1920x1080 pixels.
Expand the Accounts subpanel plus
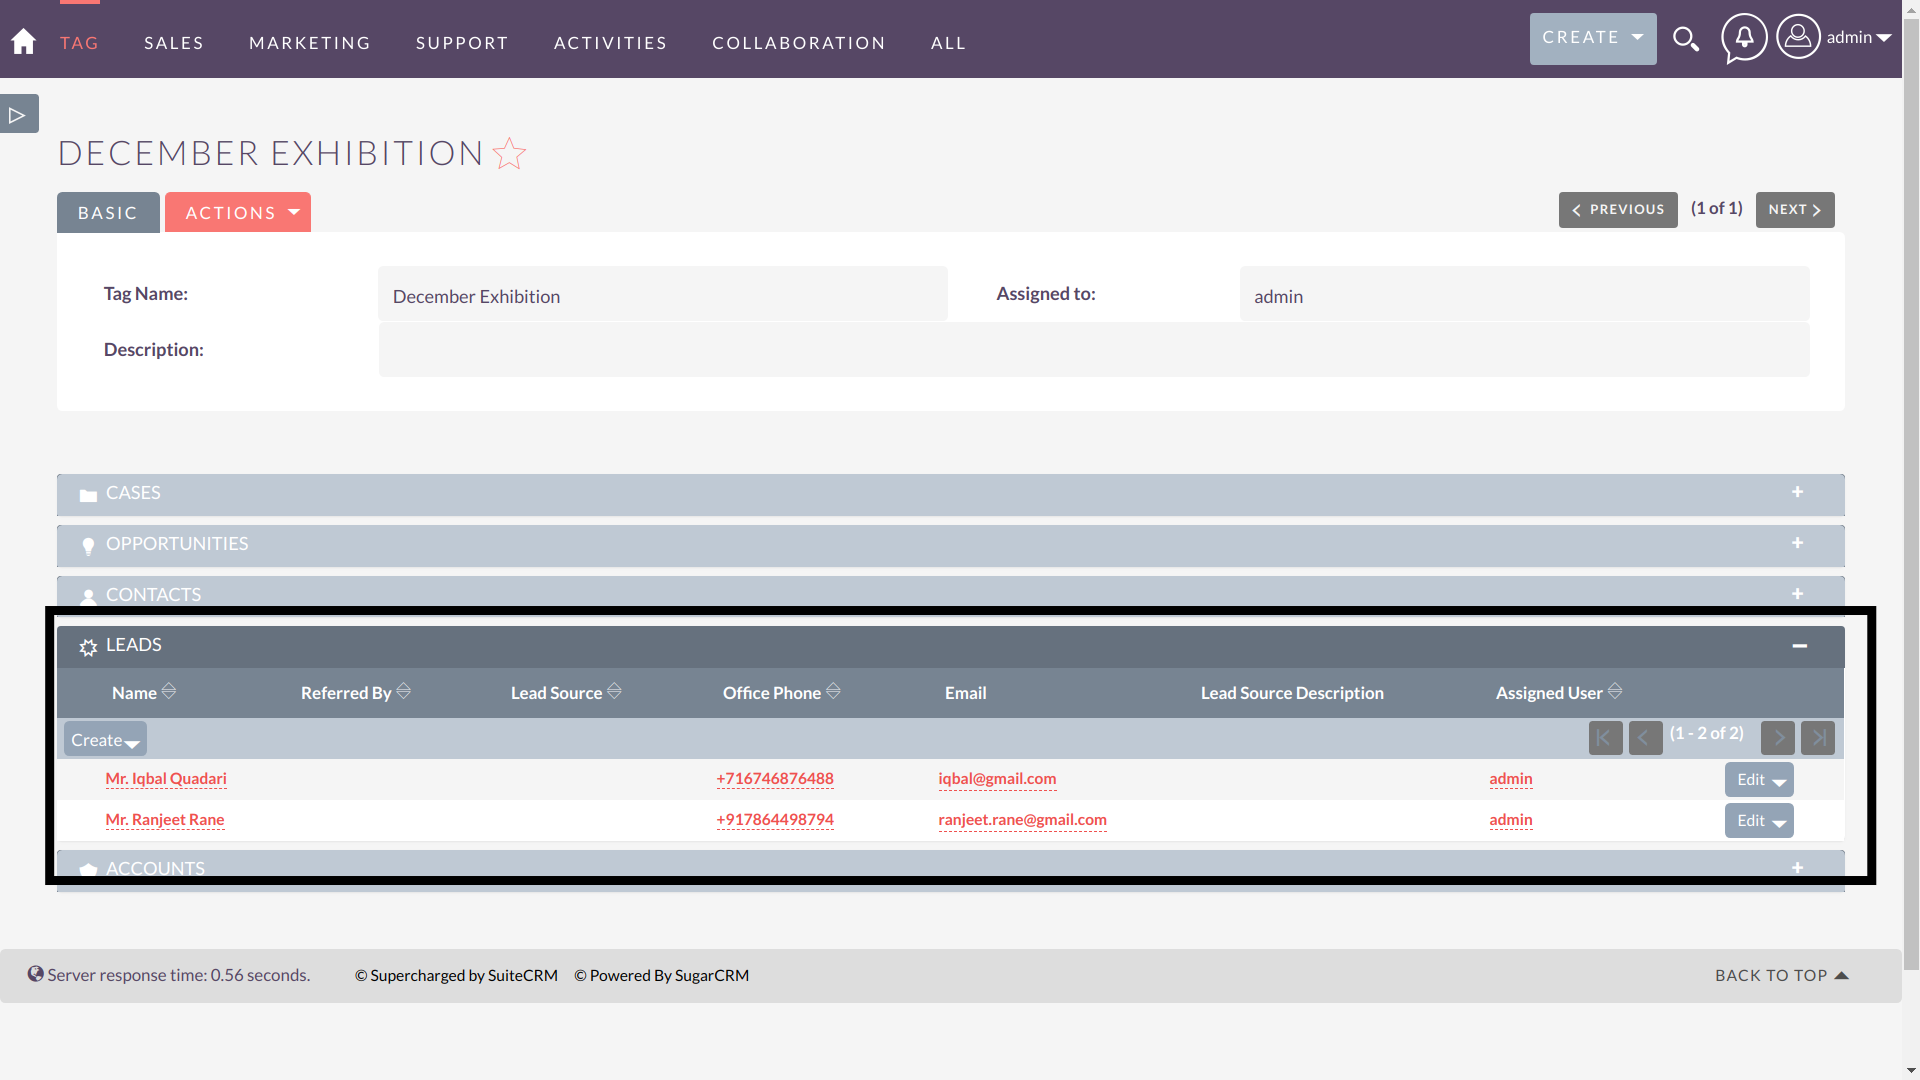pyautogui.click(x=1798, y=868)
